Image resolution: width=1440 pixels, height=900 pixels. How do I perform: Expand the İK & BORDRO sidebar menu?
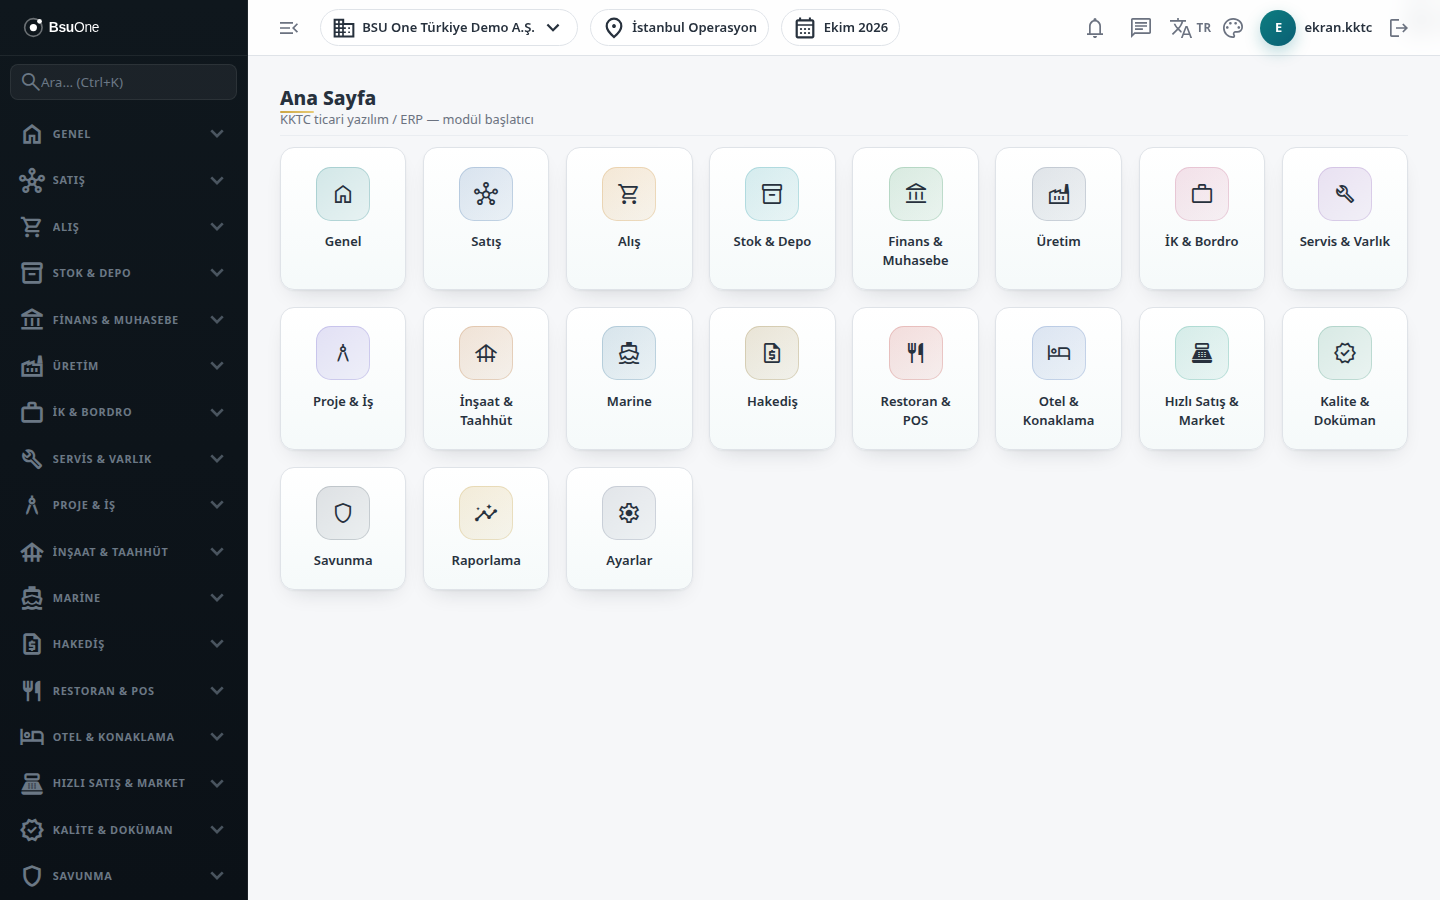point(124,412)
